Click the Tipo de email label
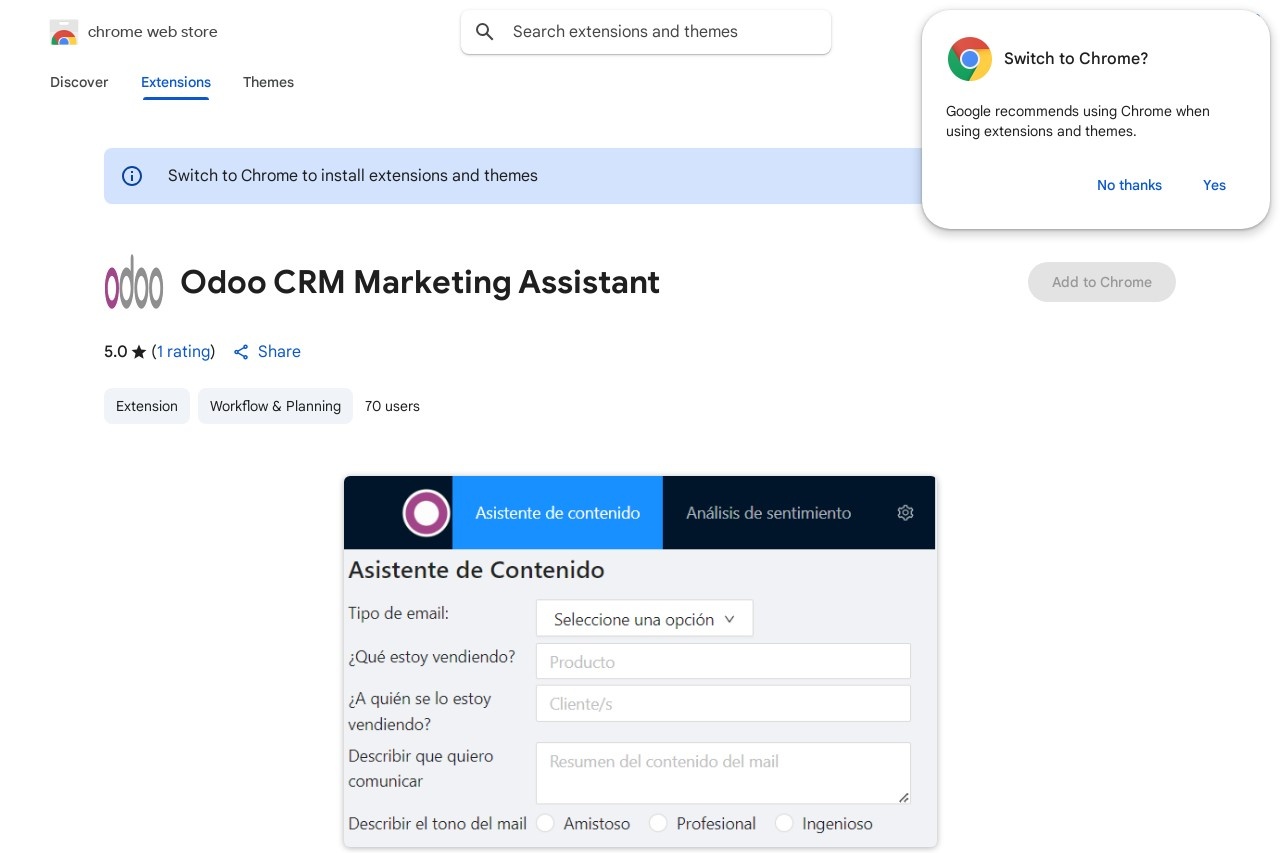1280x853 pixels. (x=398, y=613)
